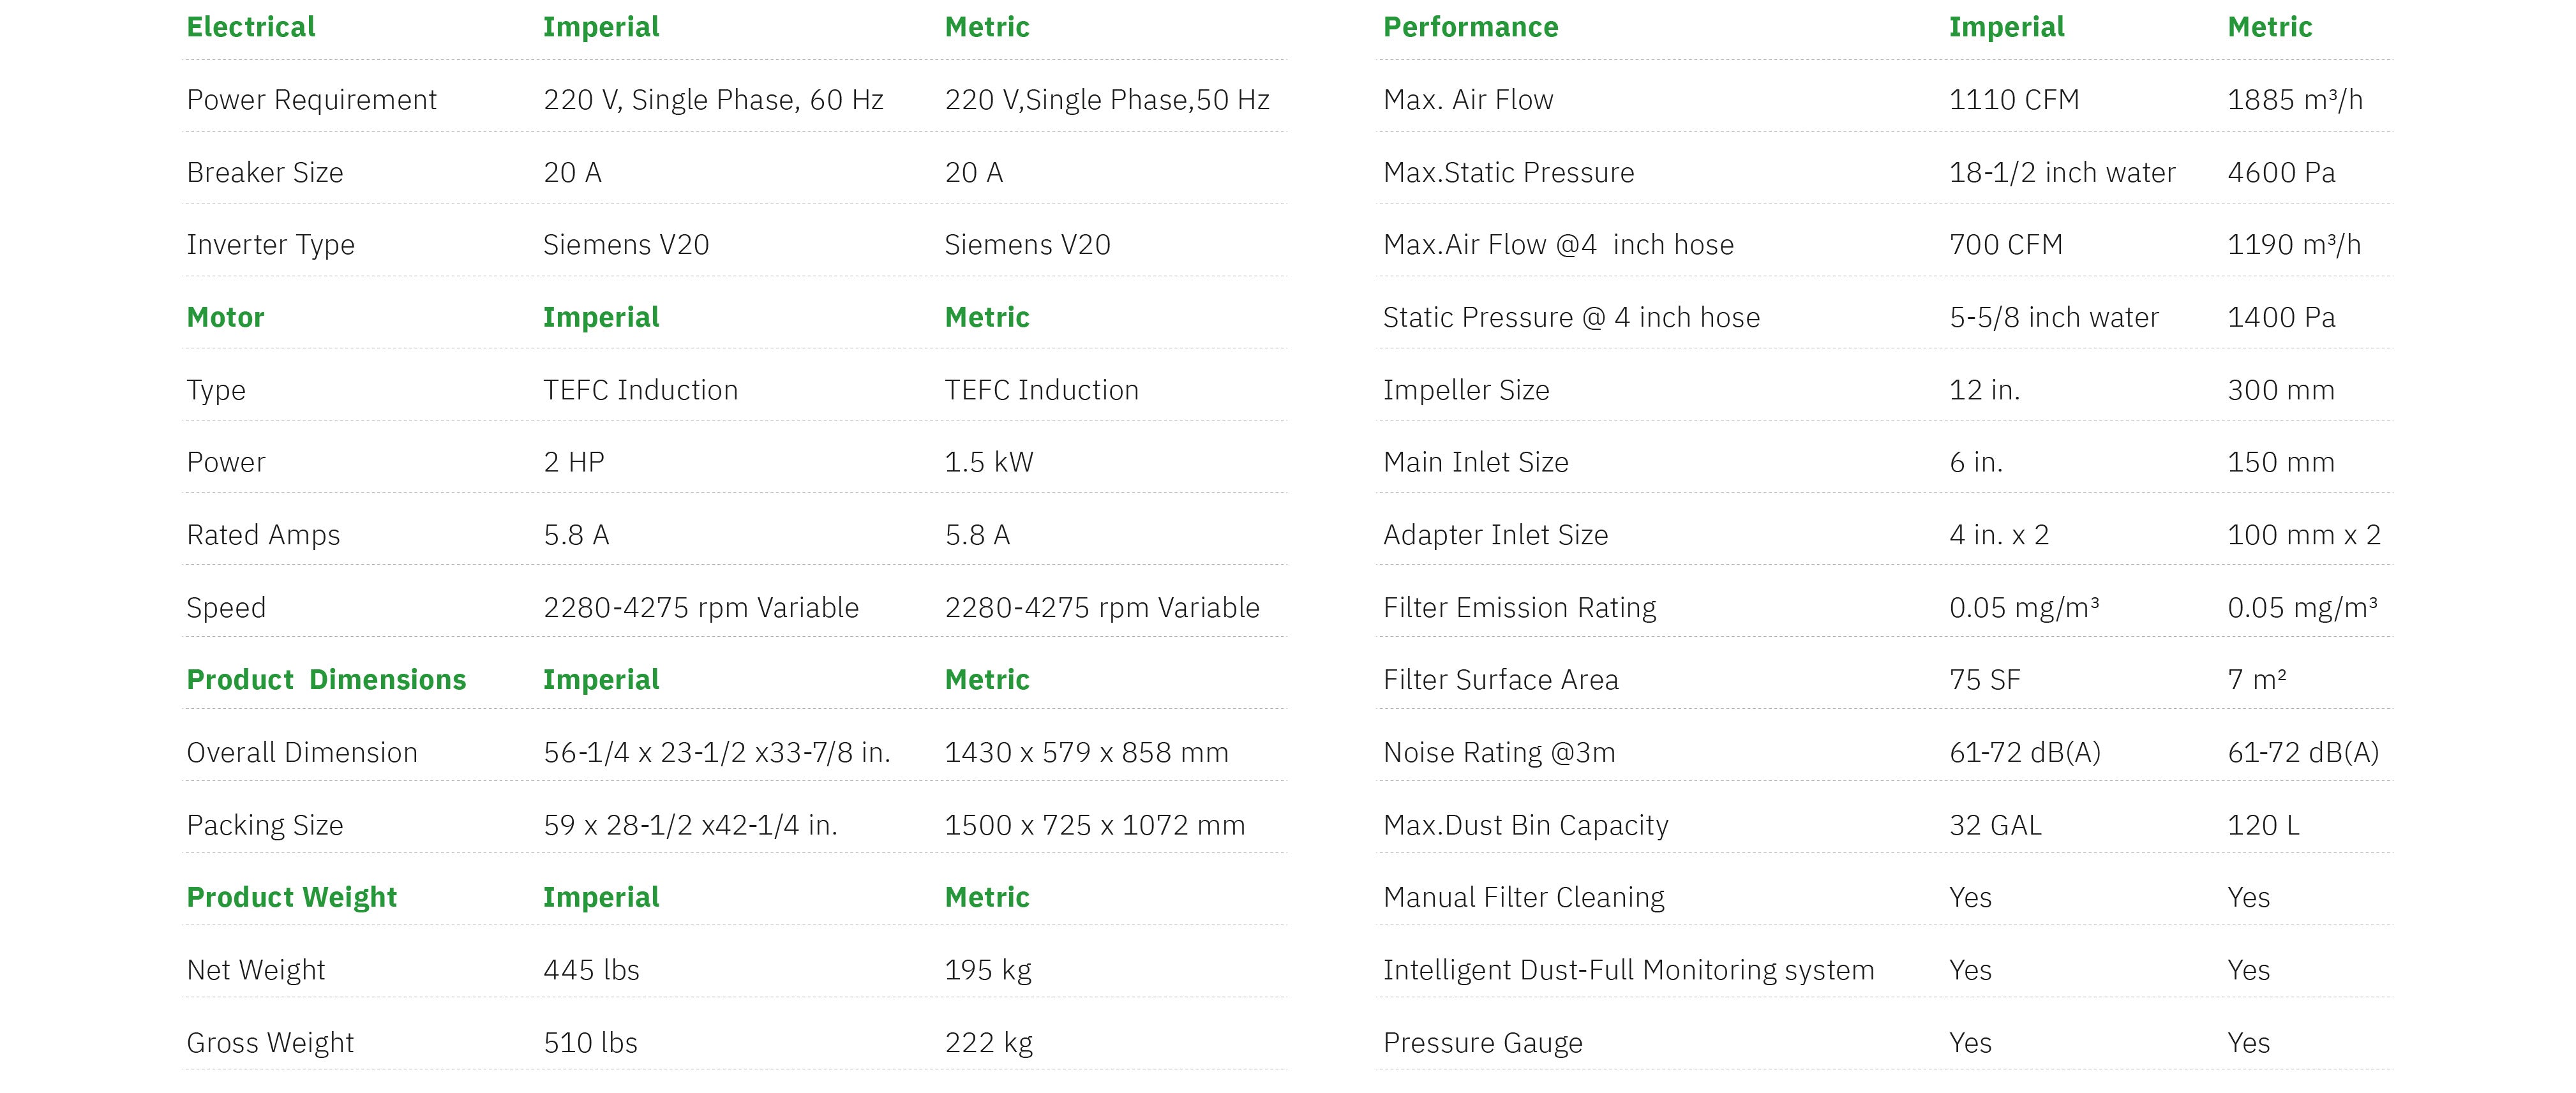Click the Rated Amps row label

(x=263, y=535)
